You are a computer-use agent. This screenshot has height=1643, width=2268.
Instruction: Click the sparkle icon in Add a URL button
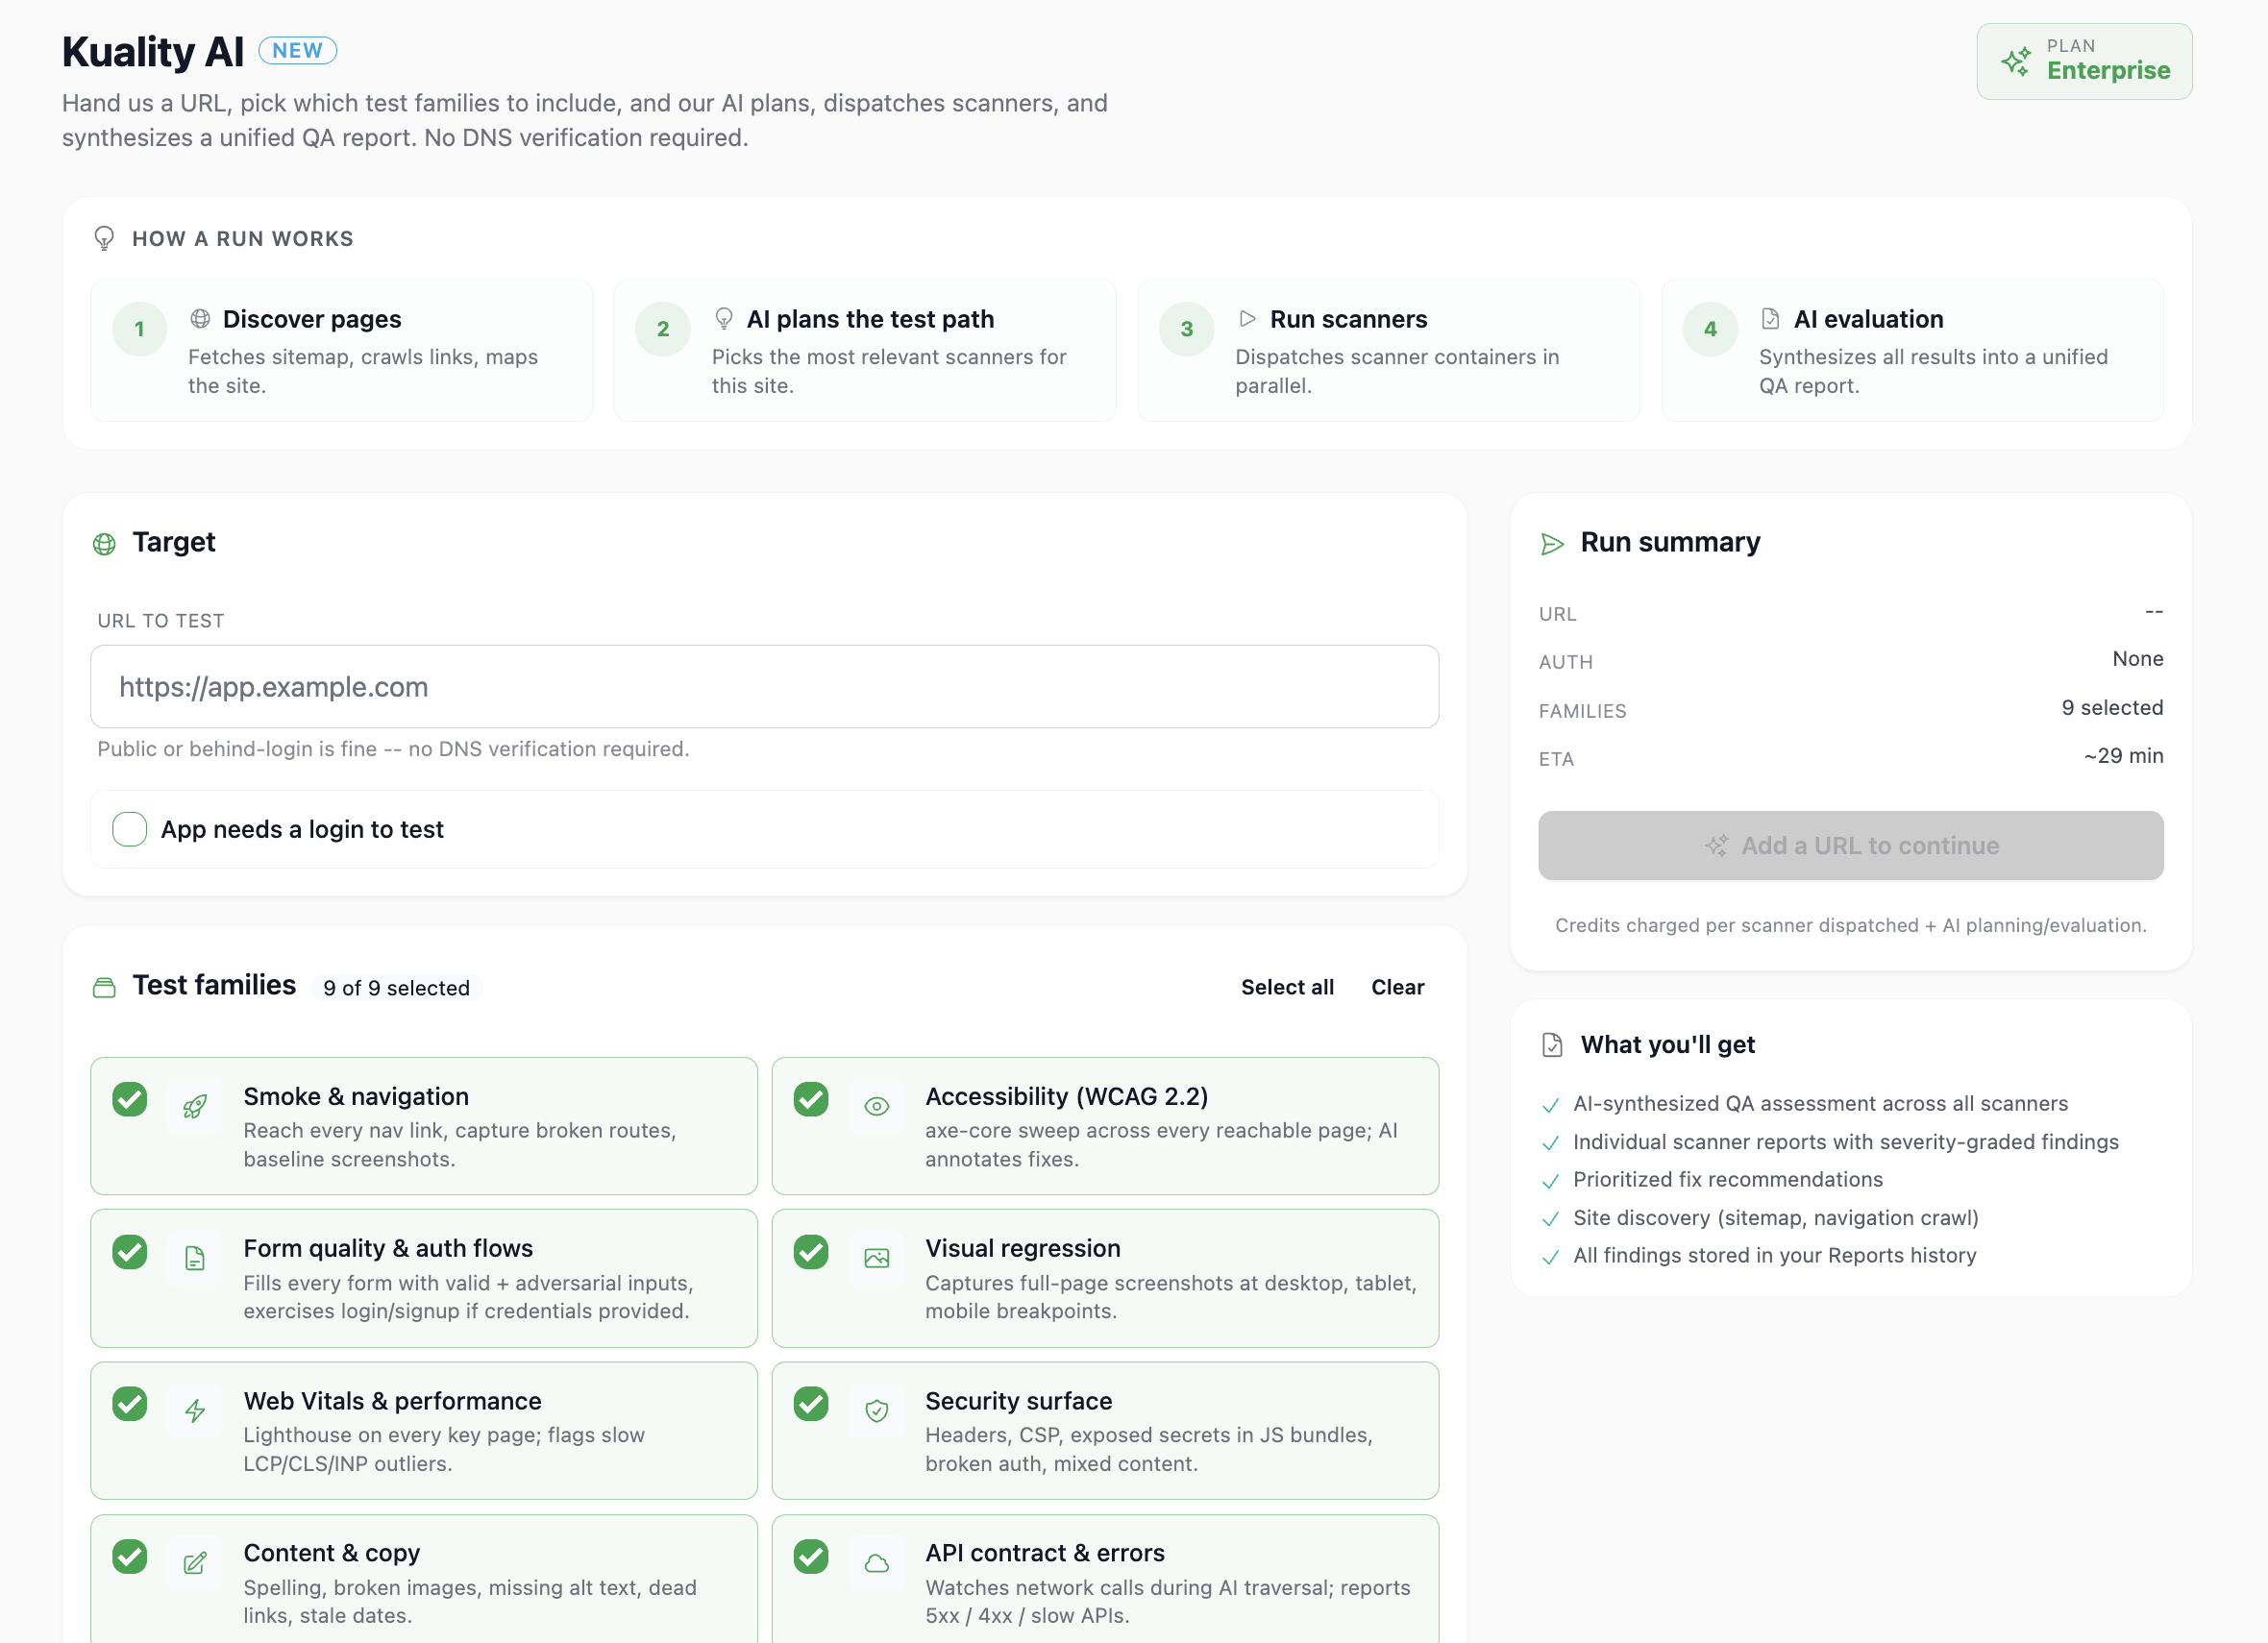(1716, 846)
